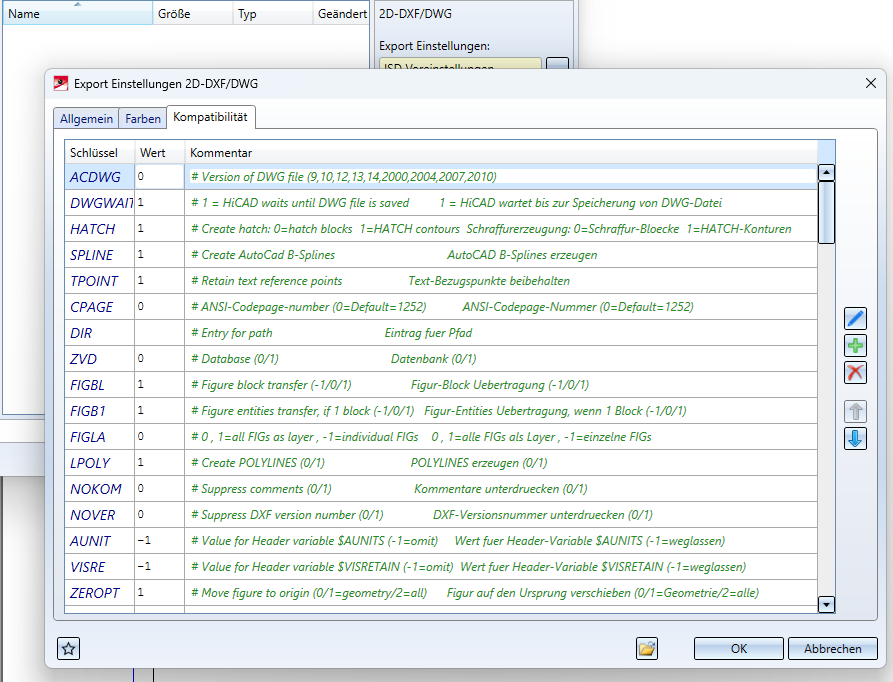Click the empty DIR value cell

[x=159, y=333]
